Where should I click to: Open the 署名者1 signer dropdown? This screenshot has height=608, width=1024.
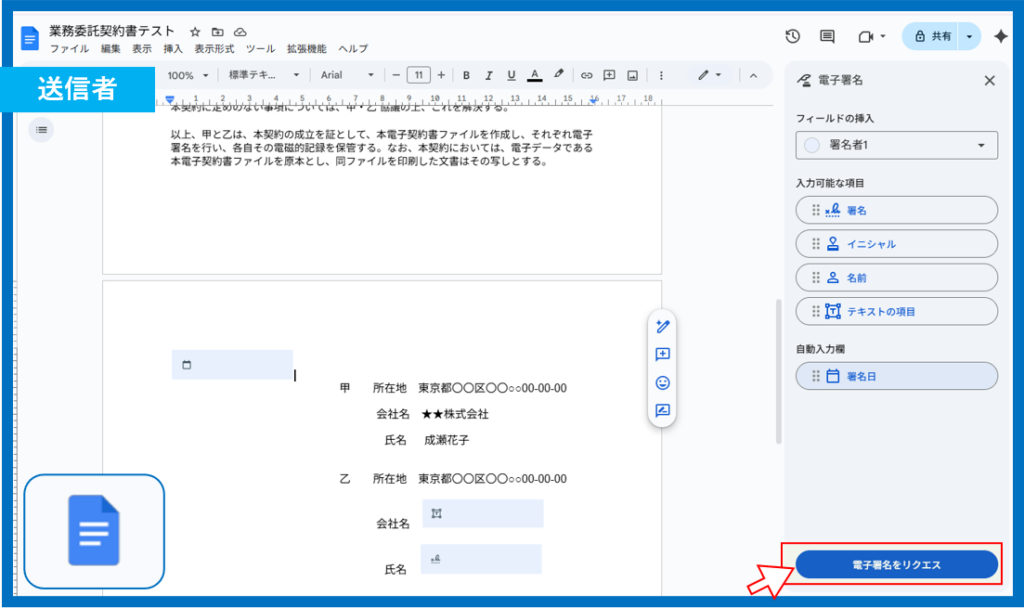897,146
